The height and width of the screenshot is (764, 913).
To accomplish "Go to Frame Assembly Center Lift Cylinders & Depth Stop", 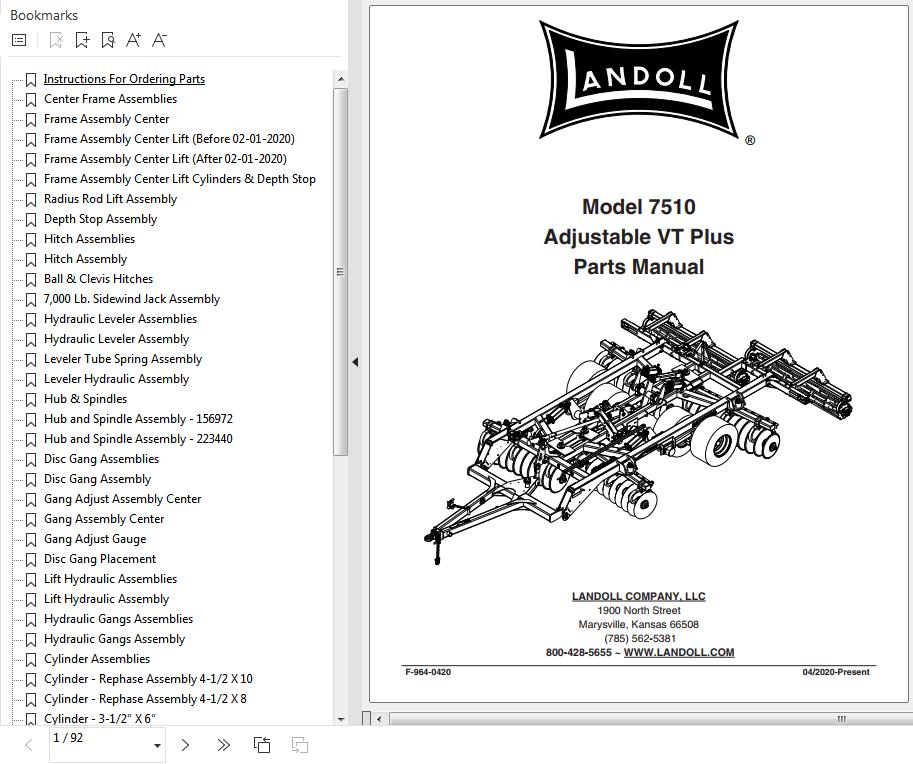I will click(x=180, y=179).
